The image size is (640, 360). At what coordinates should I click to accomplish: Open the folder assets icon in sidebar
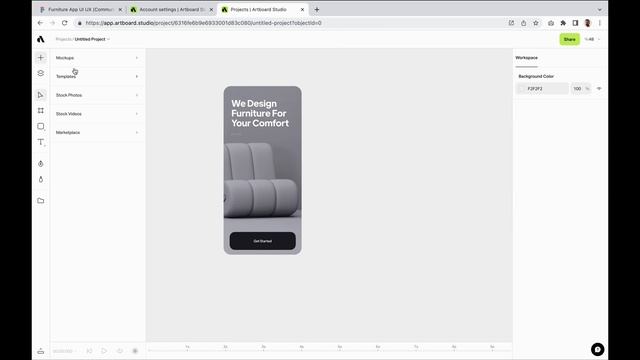tap(40, 200)
